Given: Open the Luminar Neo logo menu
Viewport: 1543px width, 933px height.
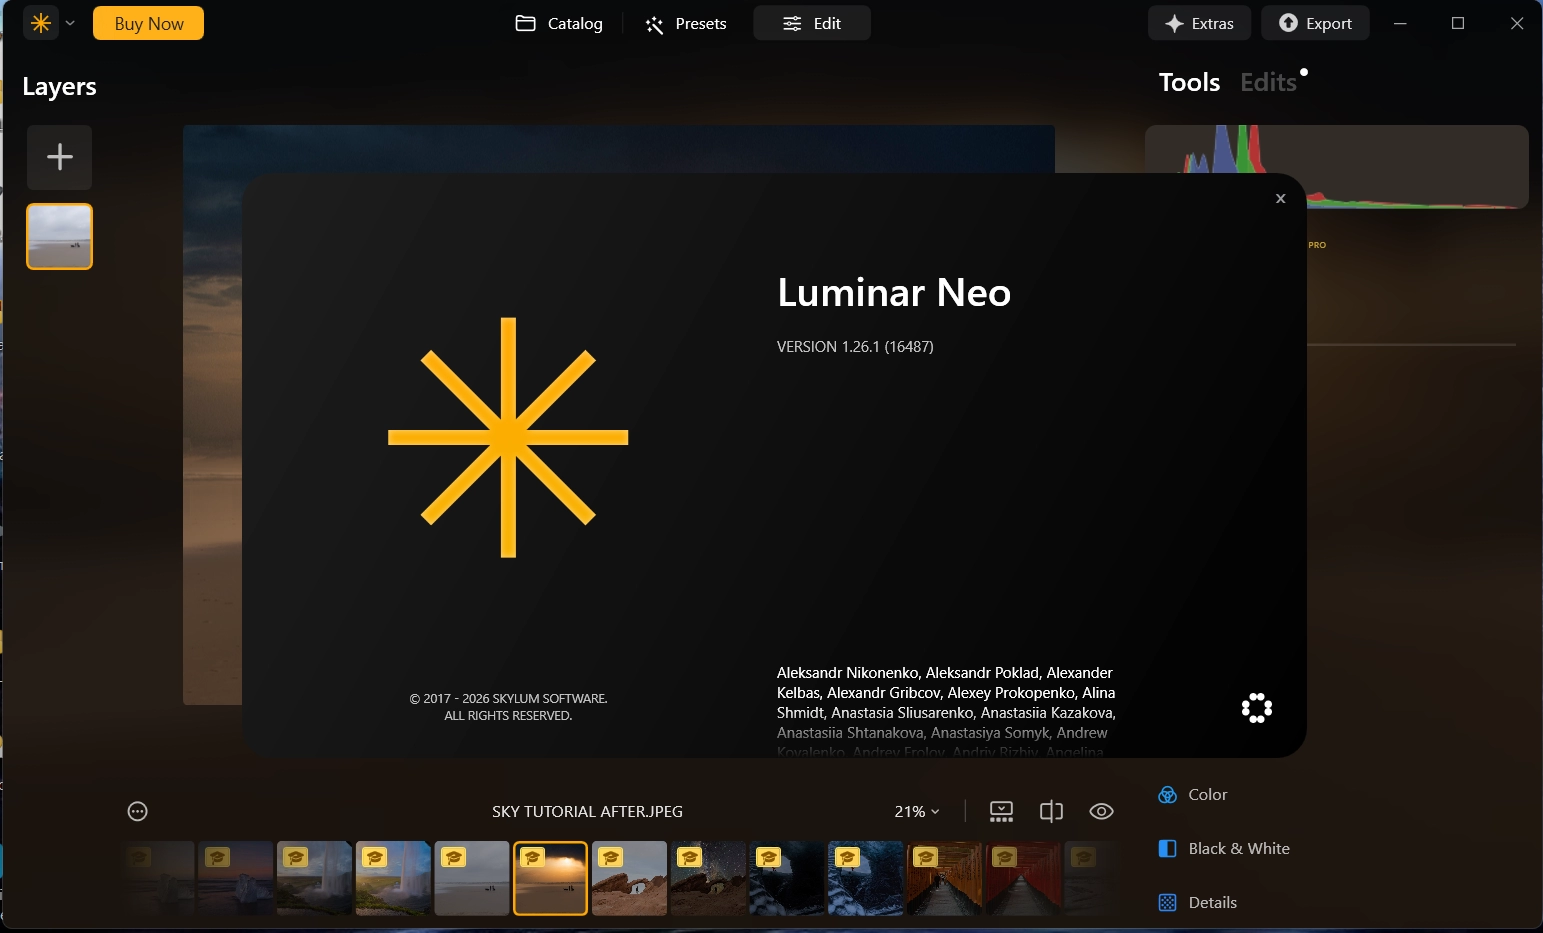Looking at the screenshot, I should pyautogui.click(x=41, y=23).
